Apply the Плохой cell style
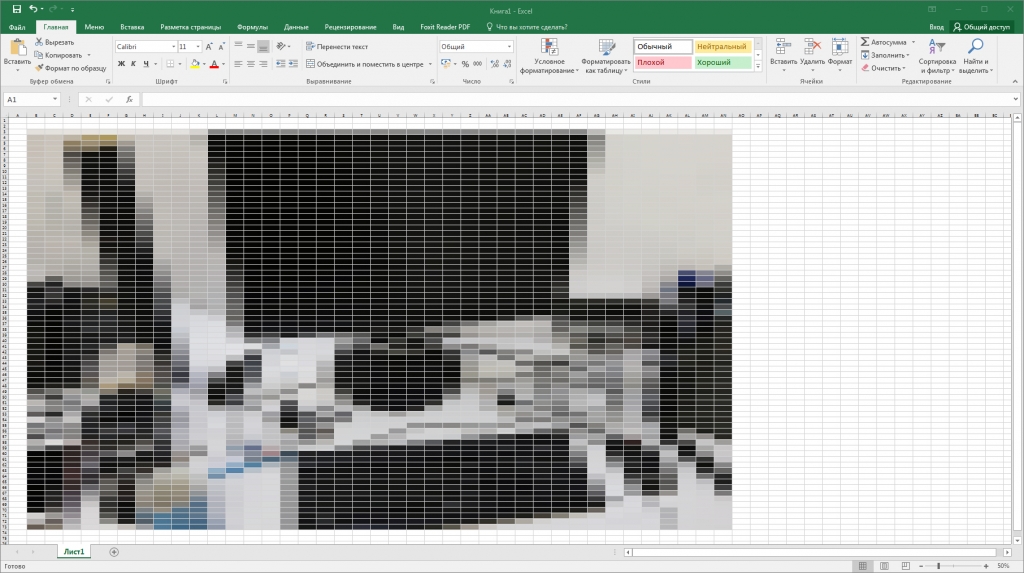This screenshot has height=573, width=1024. [663, 63]
